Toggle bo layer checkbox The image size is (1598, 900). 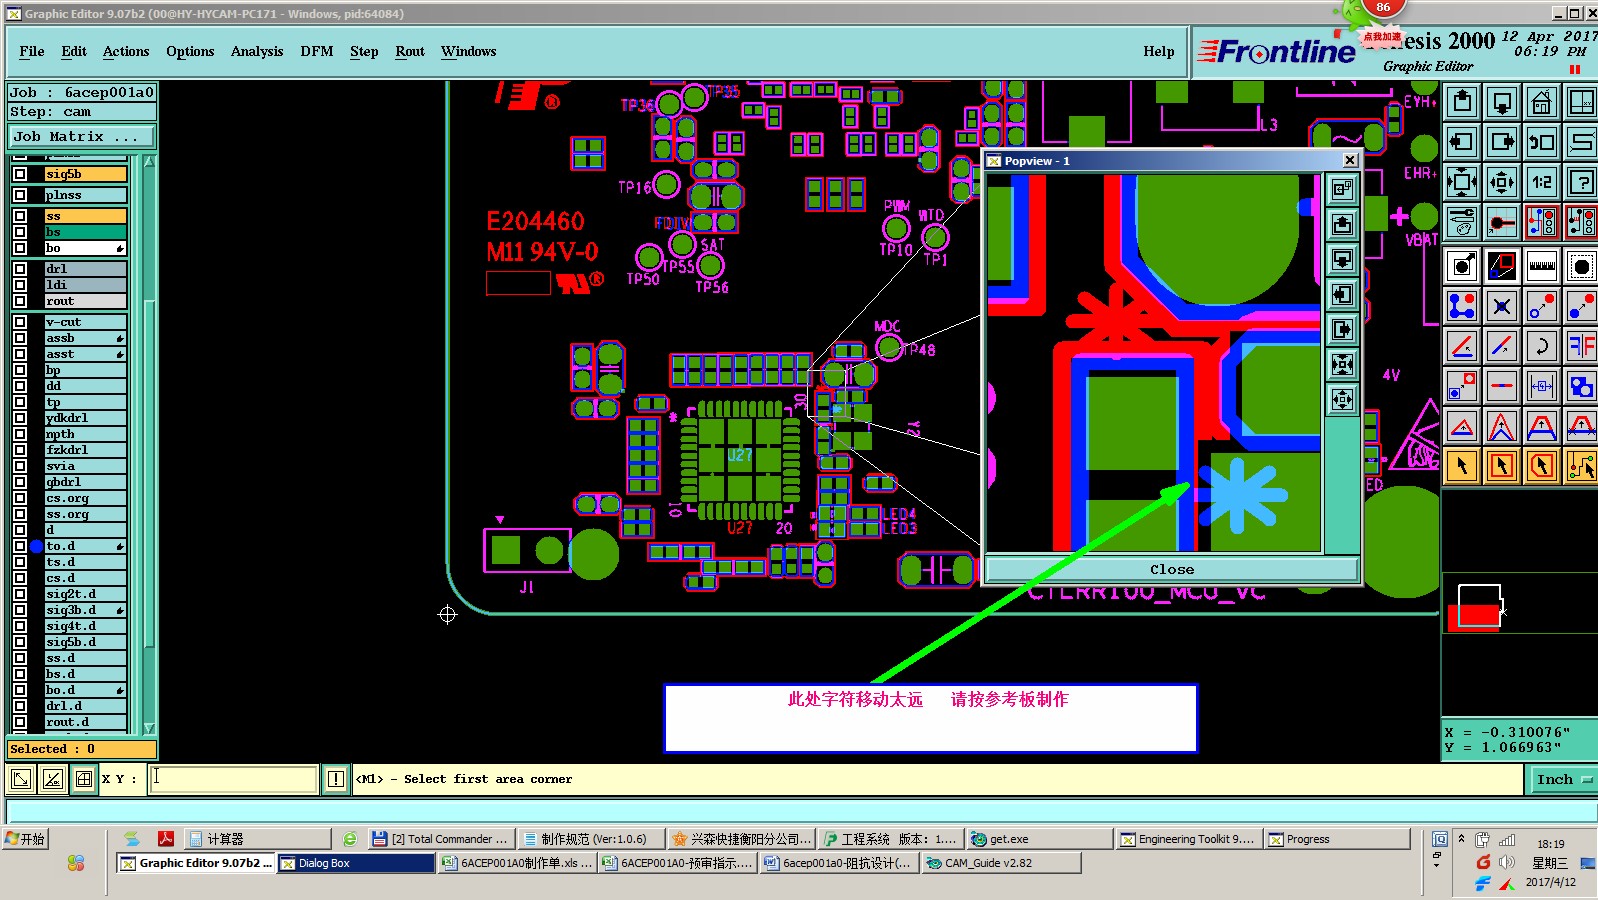[x=20, y=248]
